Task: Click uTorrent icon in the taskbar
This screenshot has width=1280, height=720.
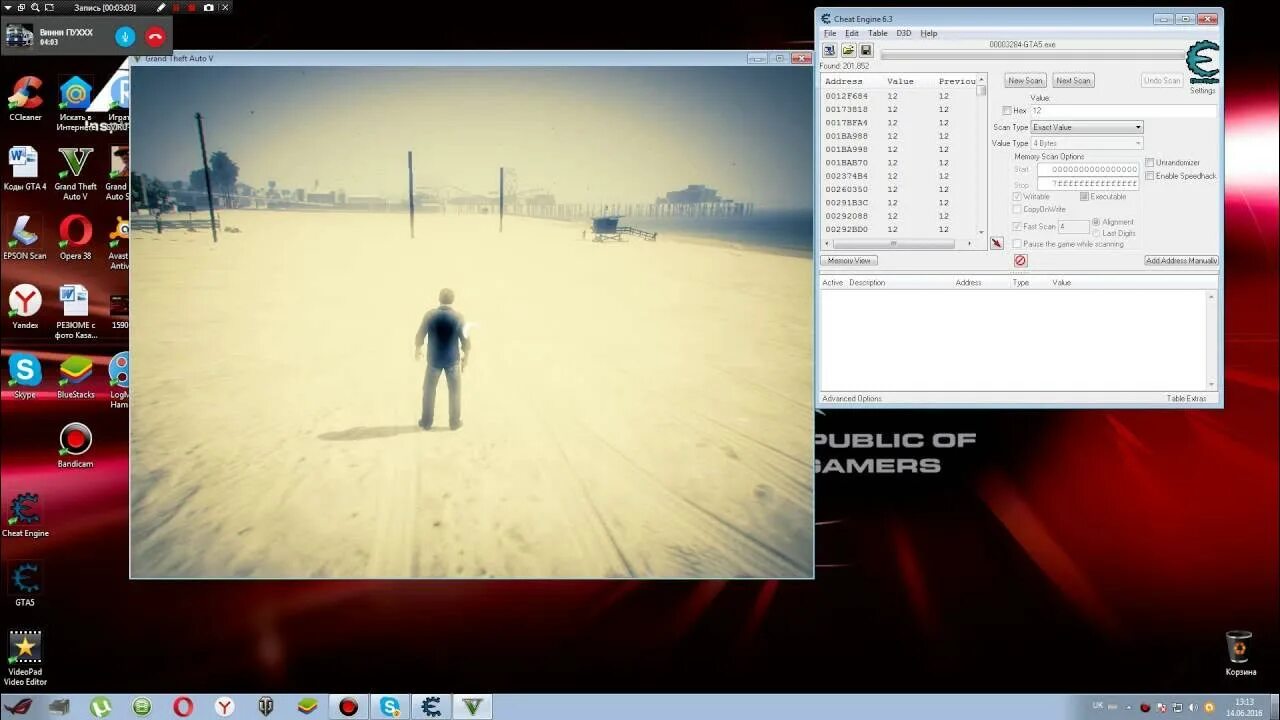Action: coord(101,707)
